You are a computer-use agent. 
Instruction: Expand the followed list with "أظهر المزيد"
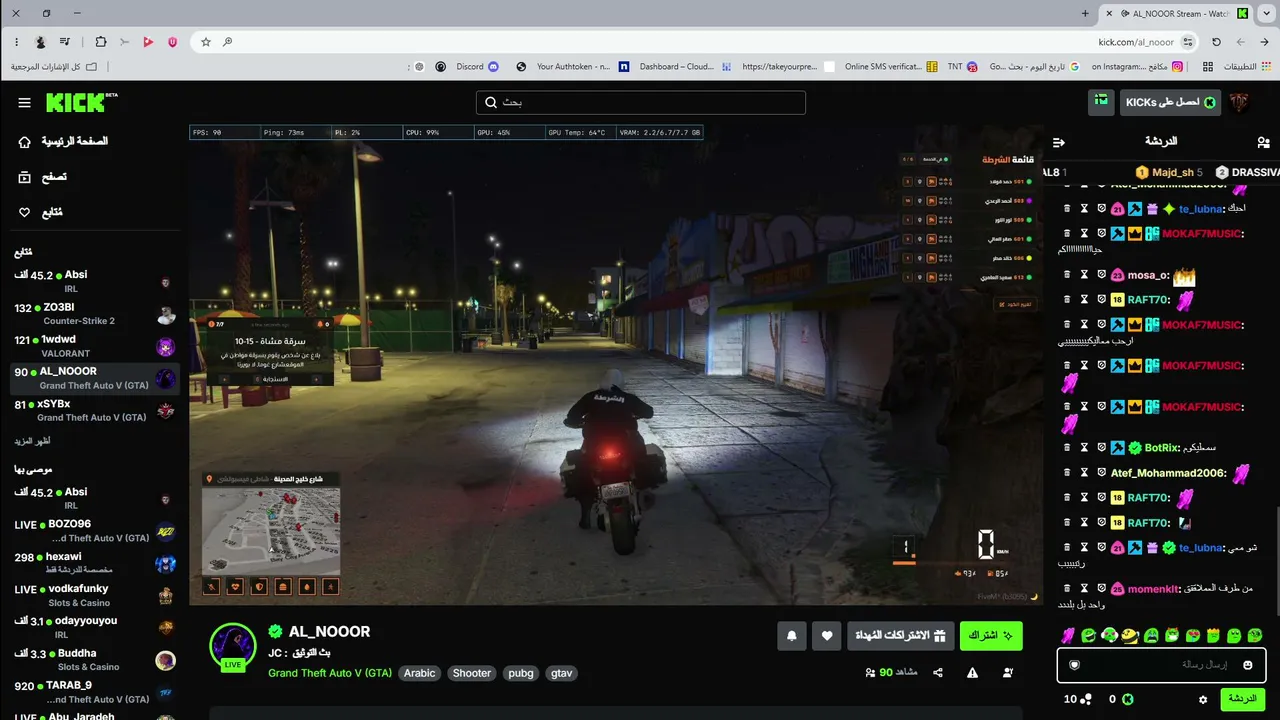point(32,441)
